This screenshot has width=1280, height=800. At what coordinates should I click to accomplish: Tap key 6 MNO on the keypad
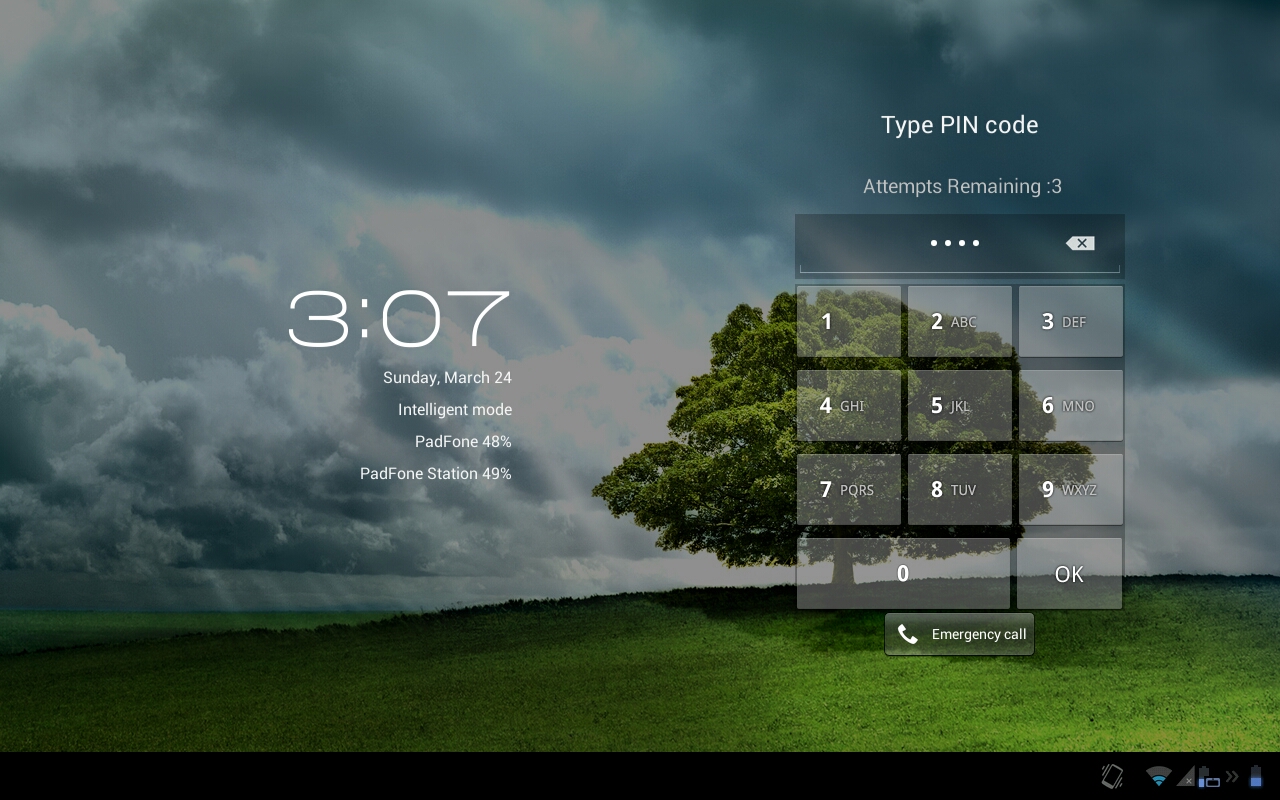pyautogui.click(x=1071, y=405)
